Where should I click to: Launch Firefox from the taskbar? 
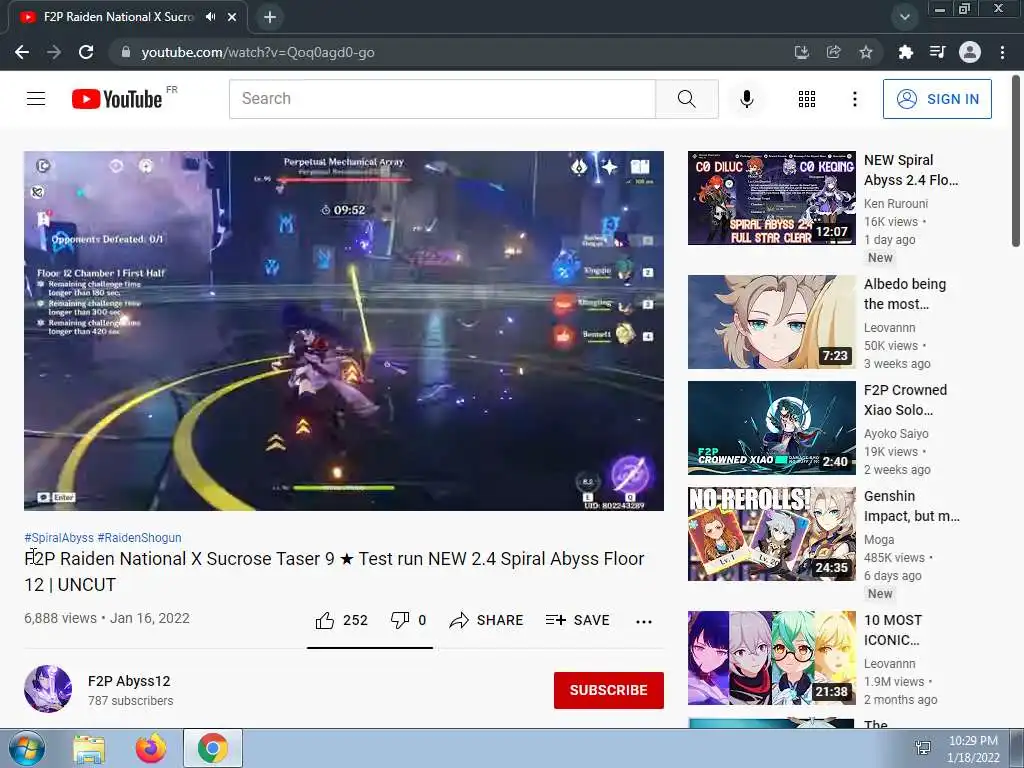coord(151,748)
